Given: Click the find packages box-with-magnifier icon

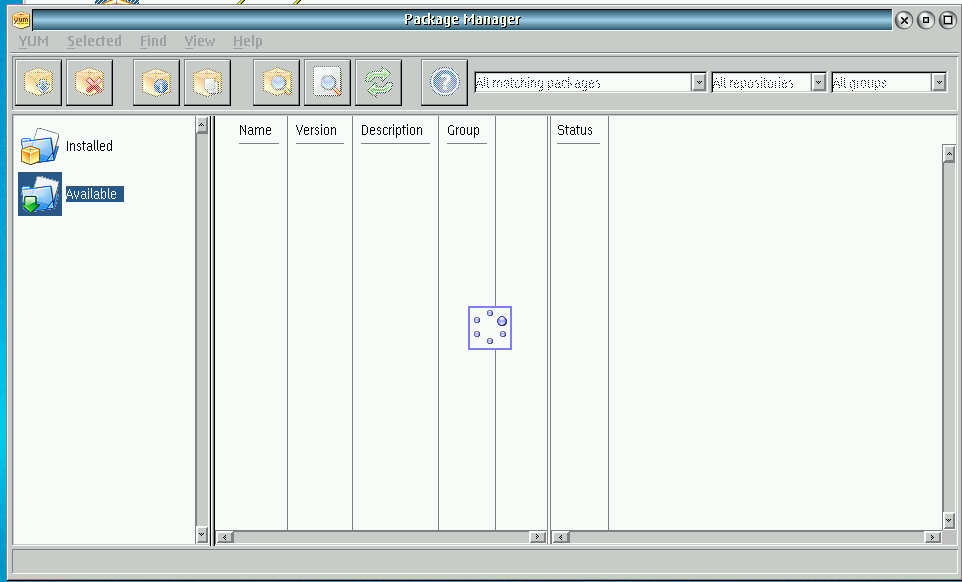Looking at the screenshot, I should click(x=277, y=82).
